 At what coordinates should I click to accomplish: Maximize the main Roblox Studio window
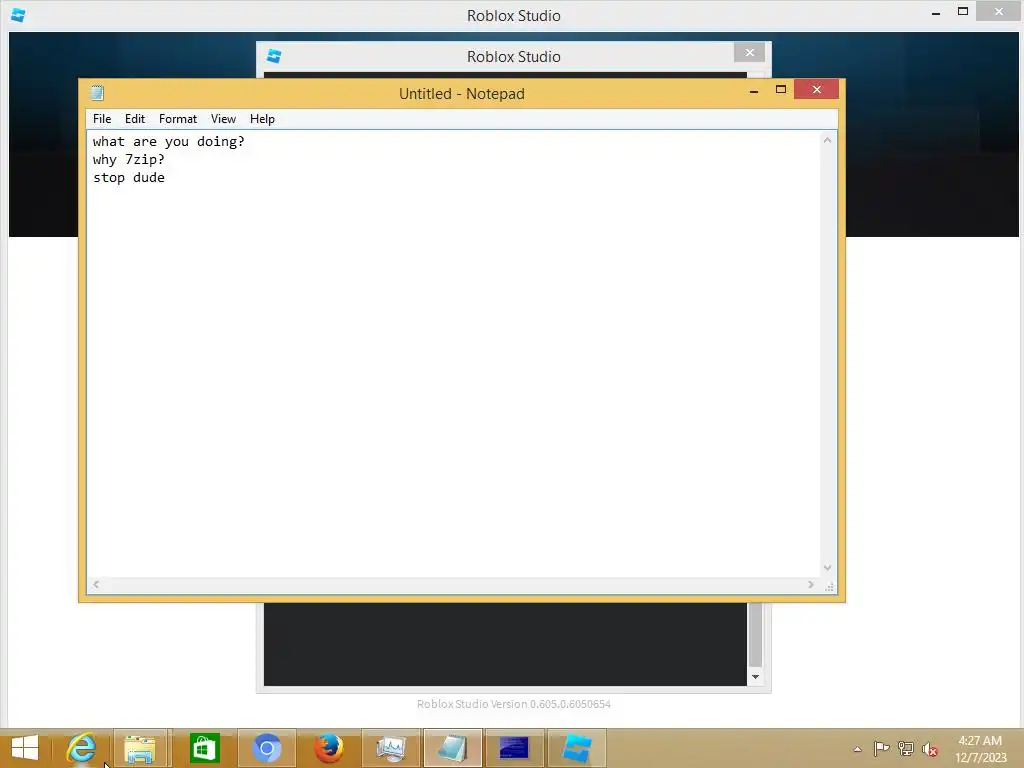click(963, 11)
